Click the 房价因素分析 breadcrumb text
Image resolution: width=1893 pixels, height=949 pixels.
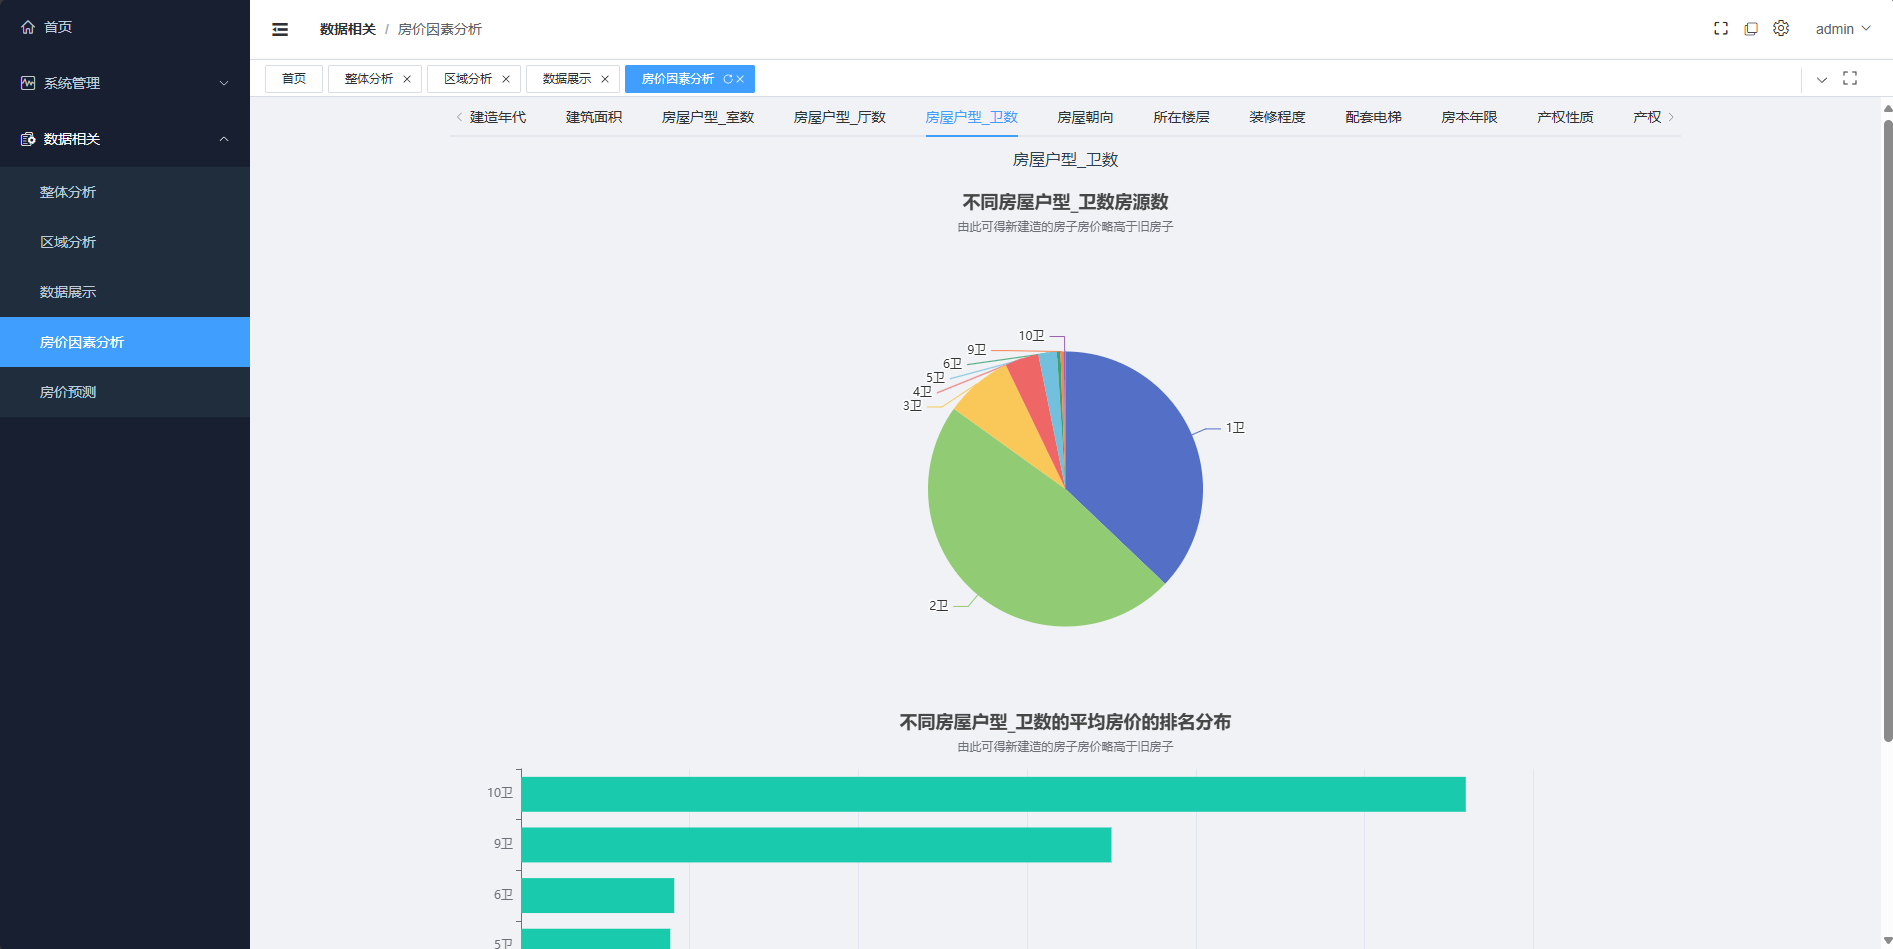coord(440,29)
